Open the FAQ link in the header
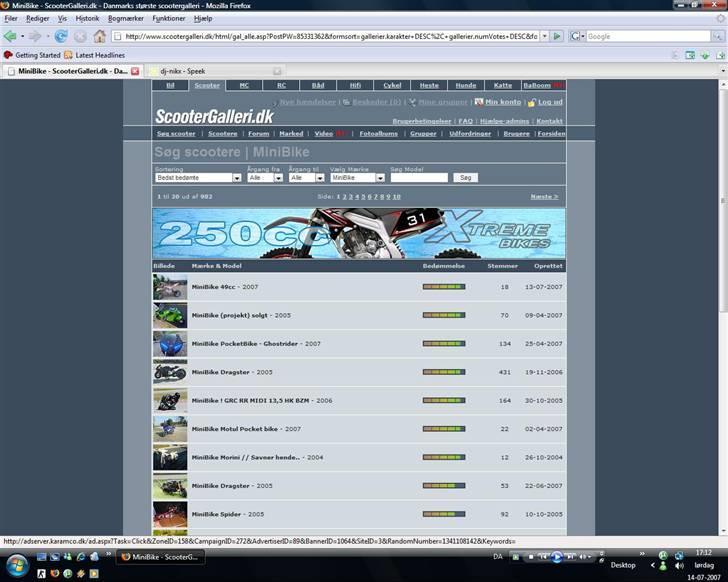The width and height of the screenshot is (728, 582). point(466,121)
